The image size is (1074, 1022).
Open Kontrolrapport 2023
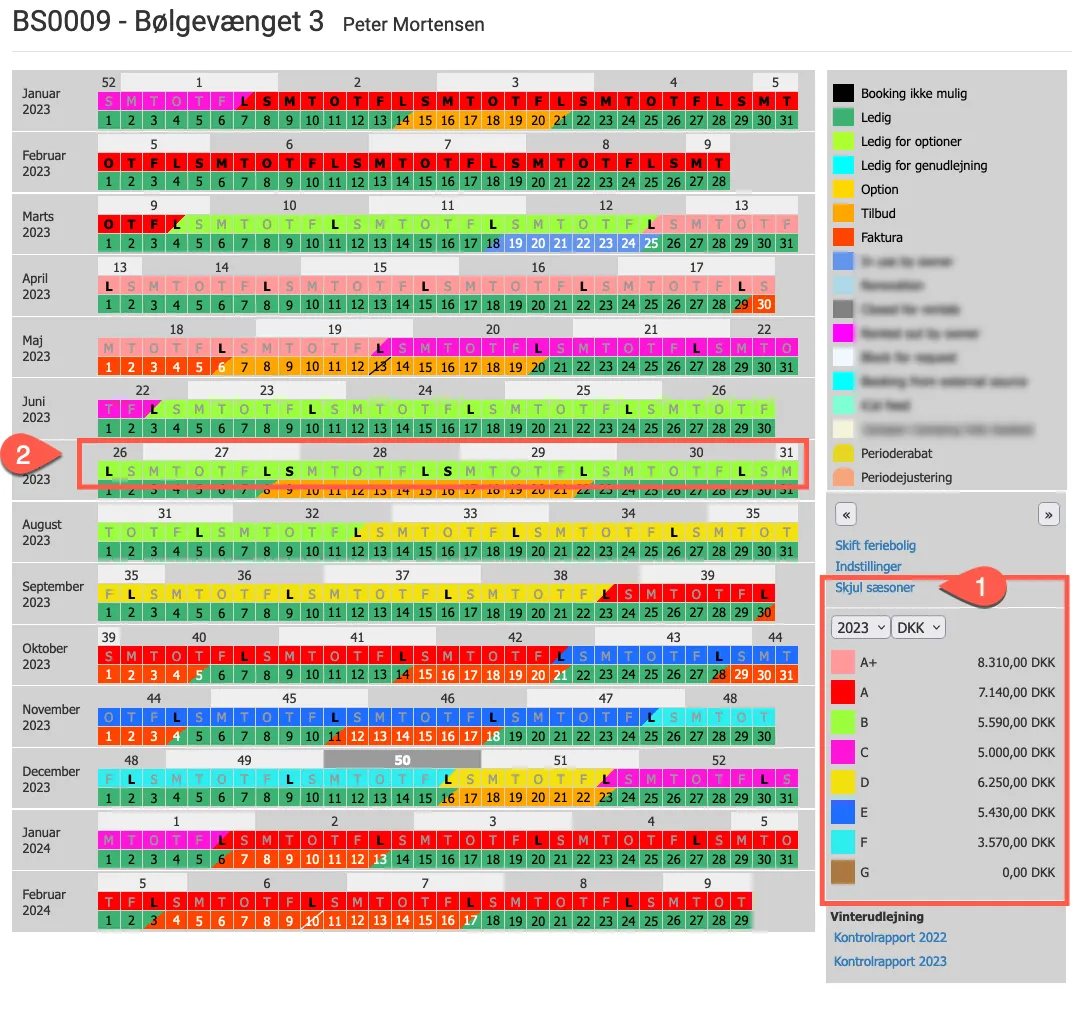(890, 962)
